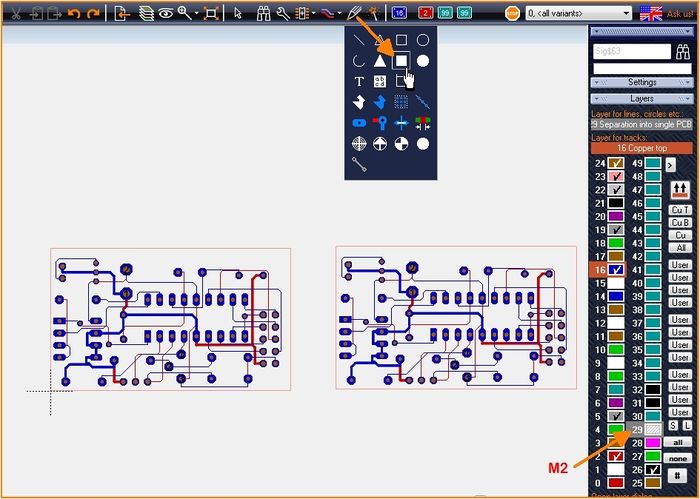Viewport: 700px width, 499px height.
Task: Toggle the layer 24 visibility checkbox
Action: pos(617,162)
